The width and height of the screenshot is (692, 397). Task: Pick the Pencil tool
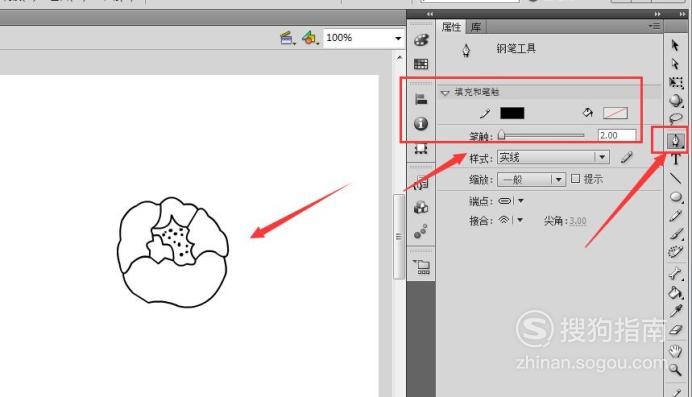pyautogui.click(x=676, y=216)
